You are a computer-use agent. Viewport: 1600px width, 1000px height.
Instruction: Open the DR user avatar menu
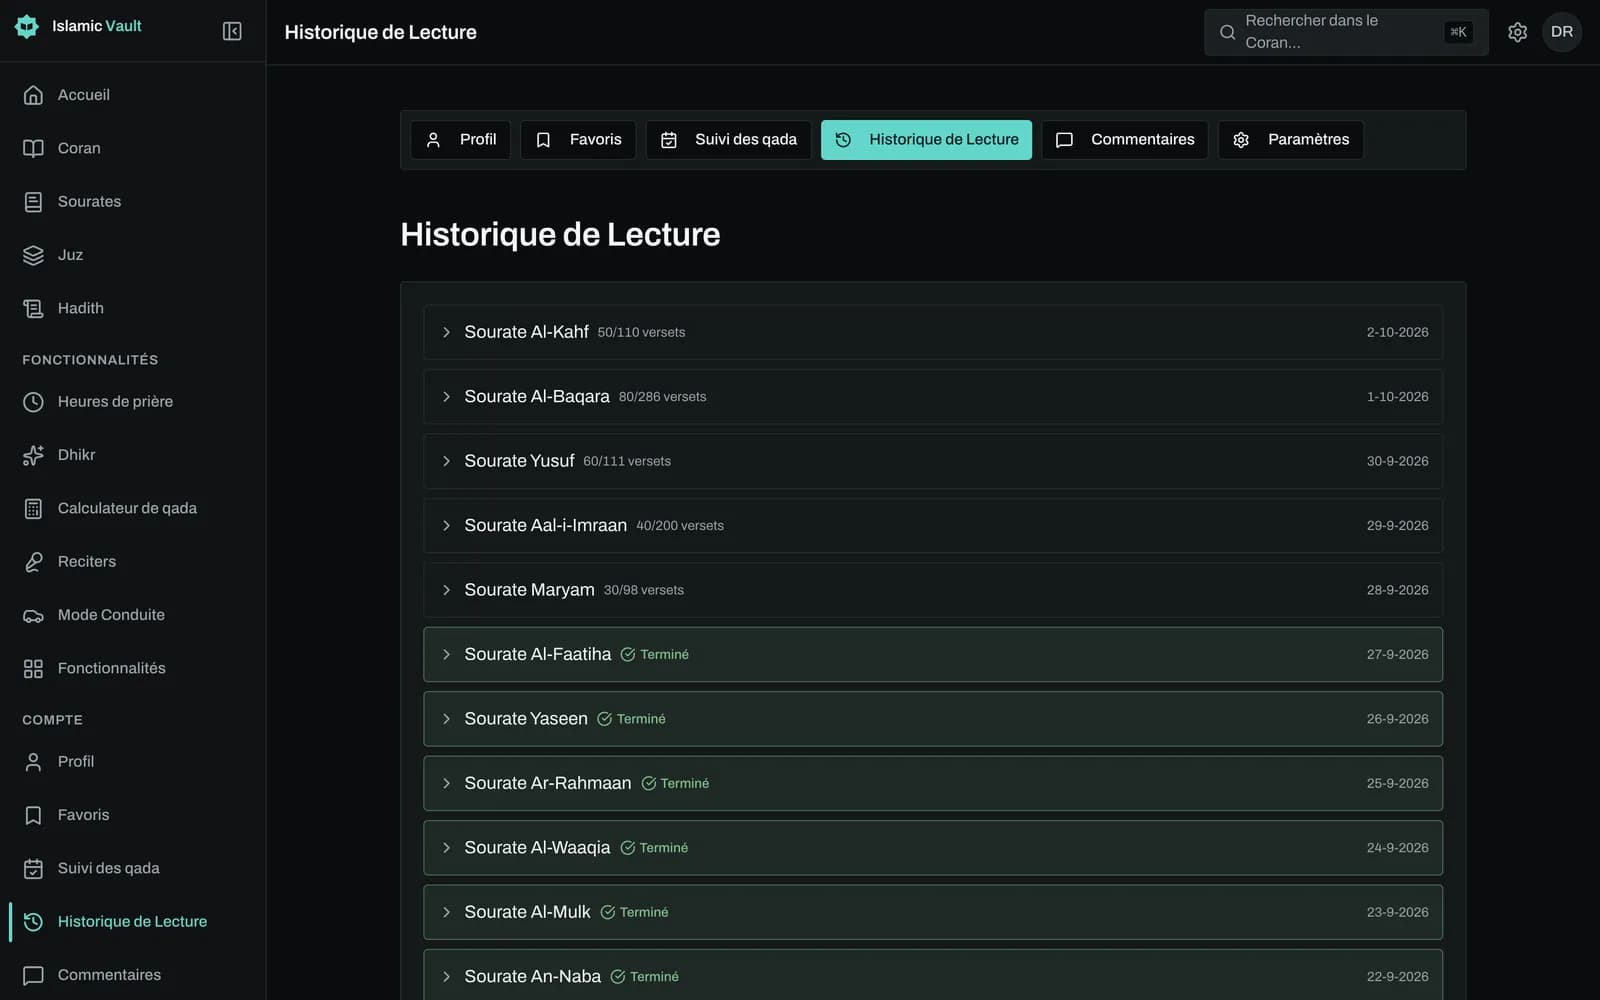click(x=1561, y=32)
